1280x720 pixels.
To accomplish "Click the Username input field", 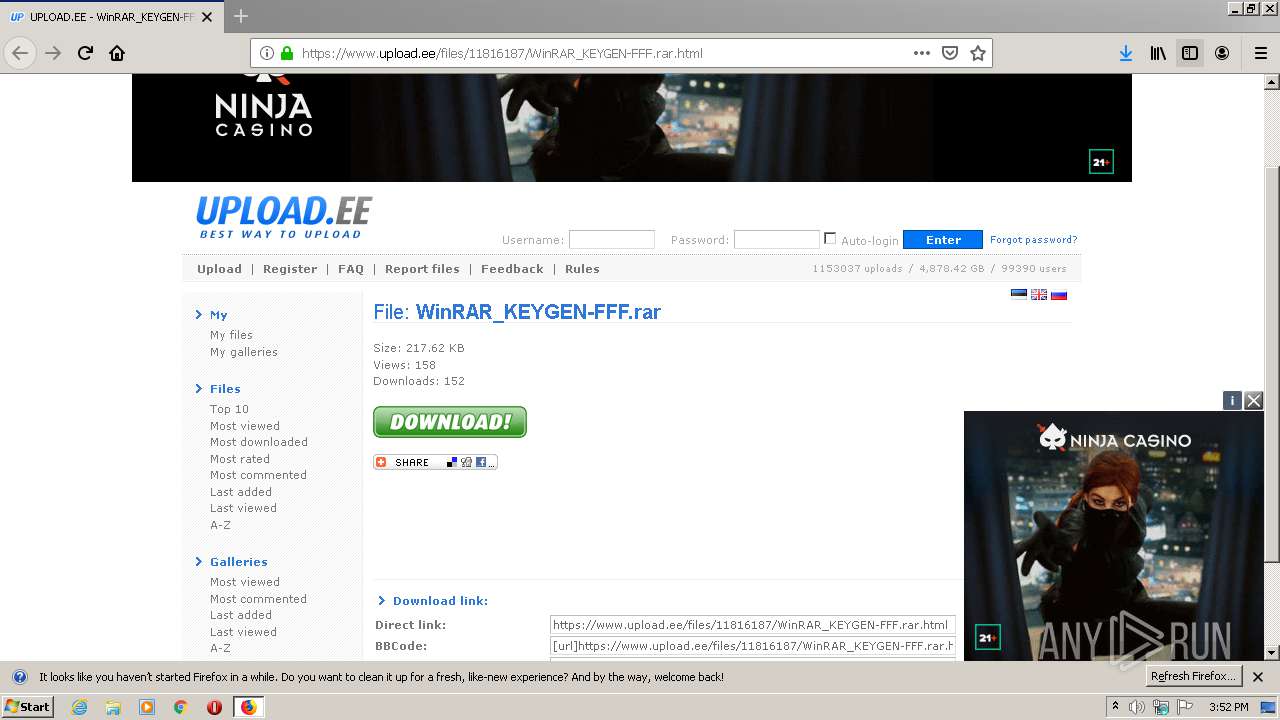I will coord(612,239).
